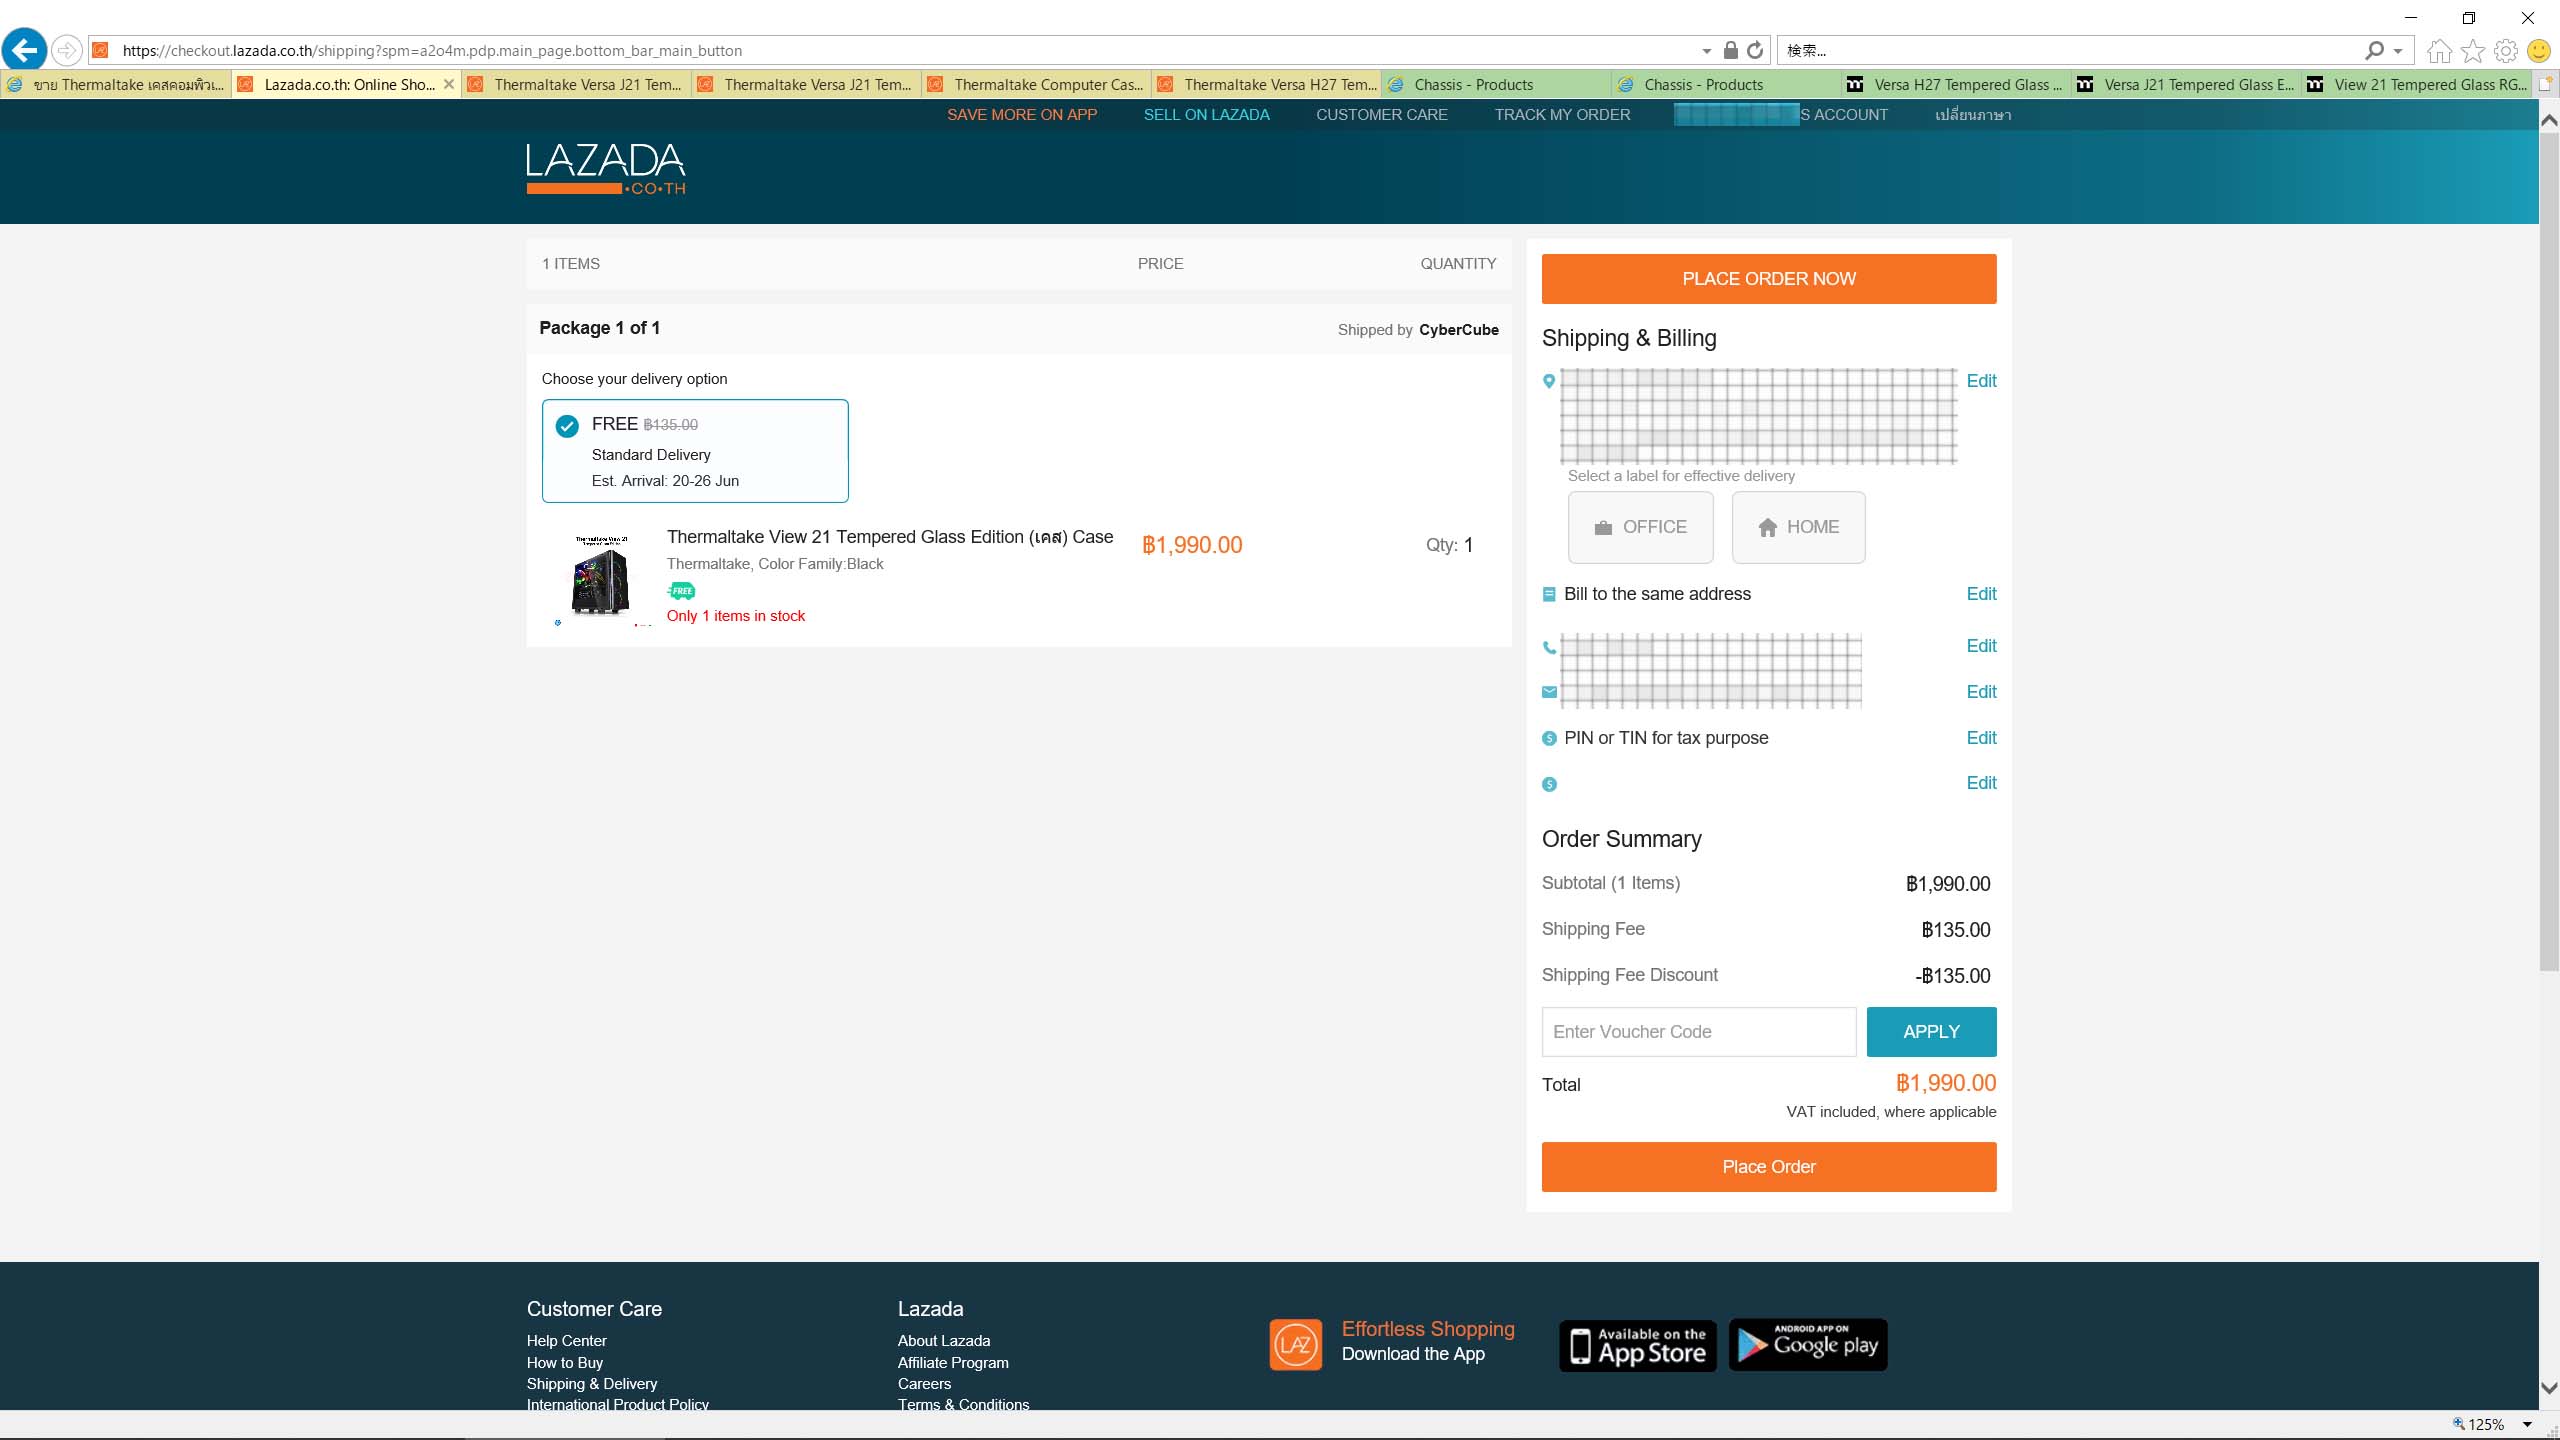
Task: Click the green FREE shipping badge icon
Action: (x=681, y=591)
